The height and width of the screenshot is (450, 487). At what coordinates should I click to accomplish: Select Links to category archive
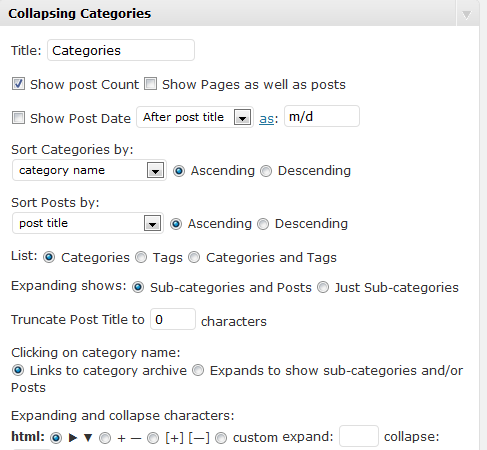pos(18,370)
